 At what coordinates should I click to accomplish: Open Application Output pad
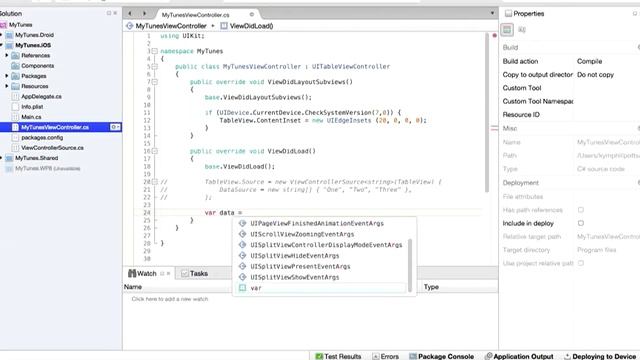coord(519,356)
